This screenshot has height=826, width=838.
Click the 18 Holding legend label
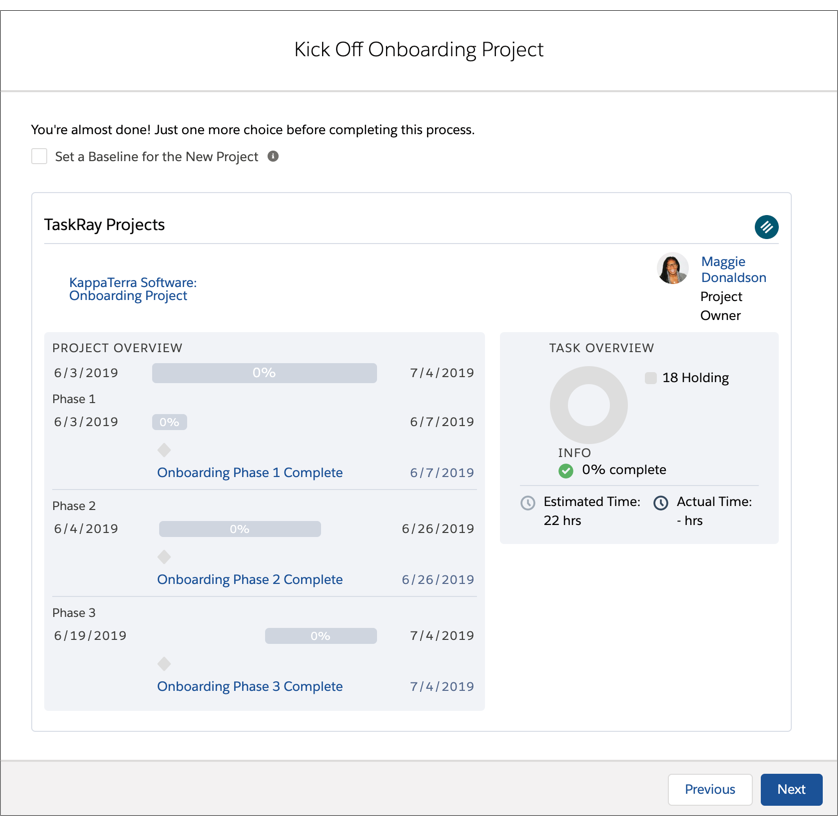tap(695, 378)
